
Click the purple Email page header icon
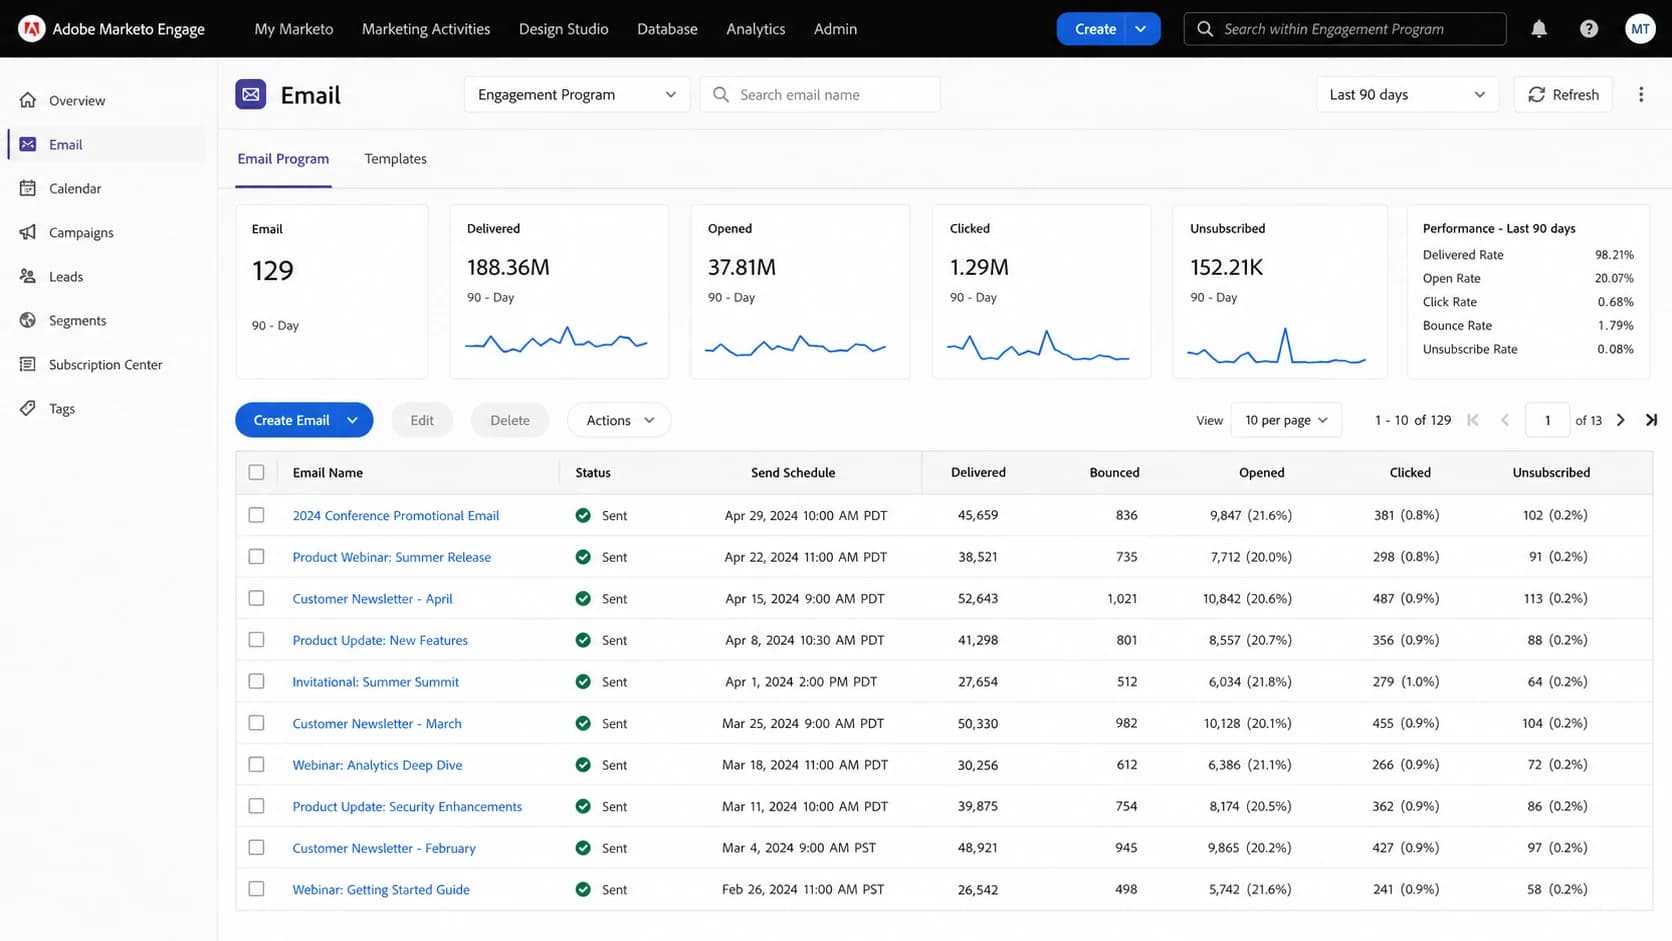[251, 94]
